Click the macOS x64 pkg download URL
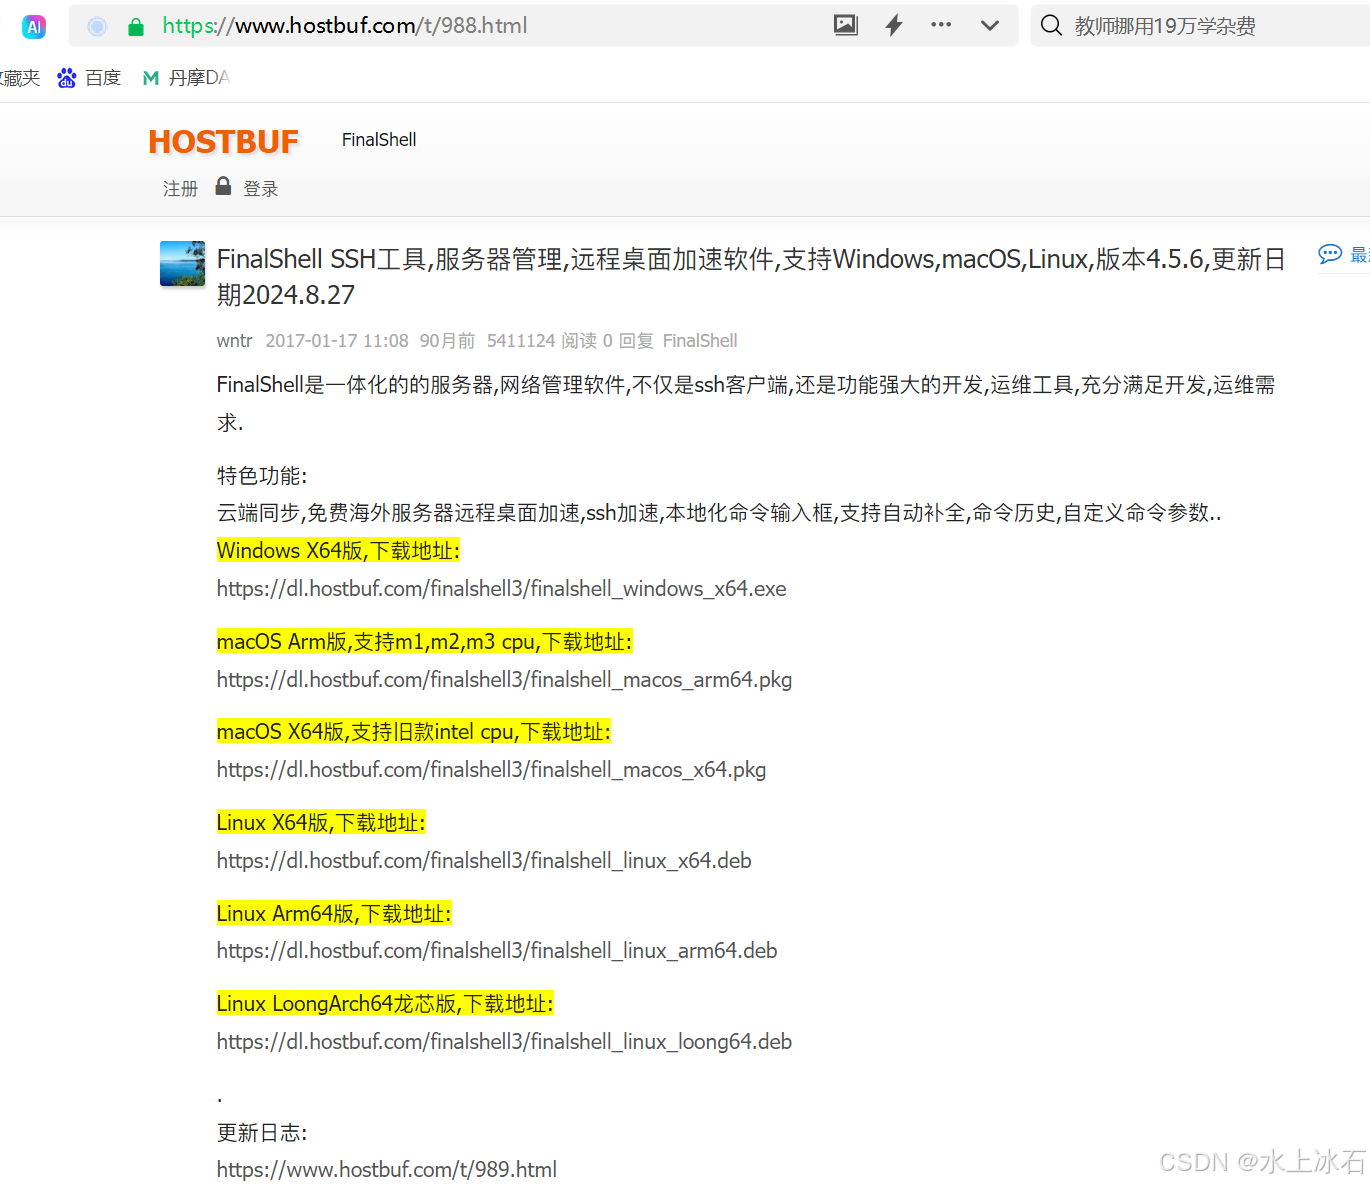 coord(492,770)
